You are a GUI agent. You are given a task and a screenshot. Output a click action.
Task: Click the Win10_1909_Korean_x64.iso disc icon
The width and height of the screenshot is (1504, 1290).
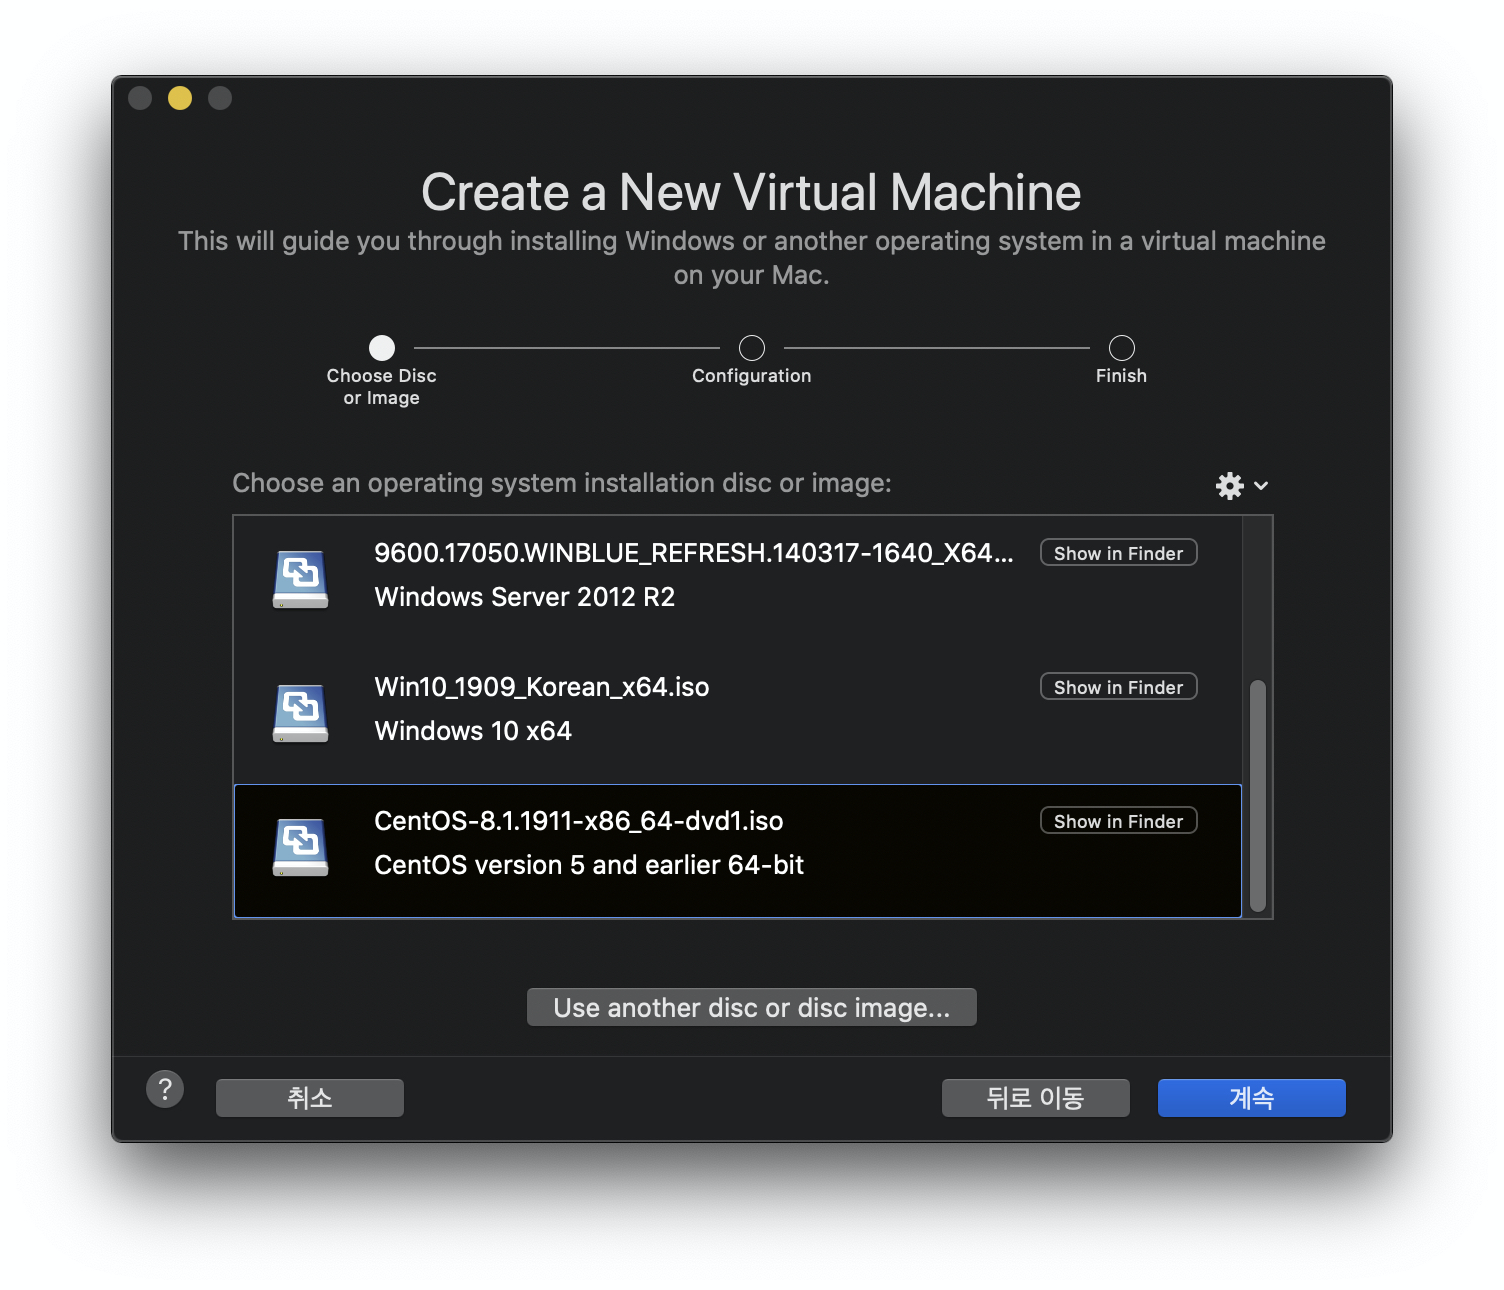click(x=301, y=713)
